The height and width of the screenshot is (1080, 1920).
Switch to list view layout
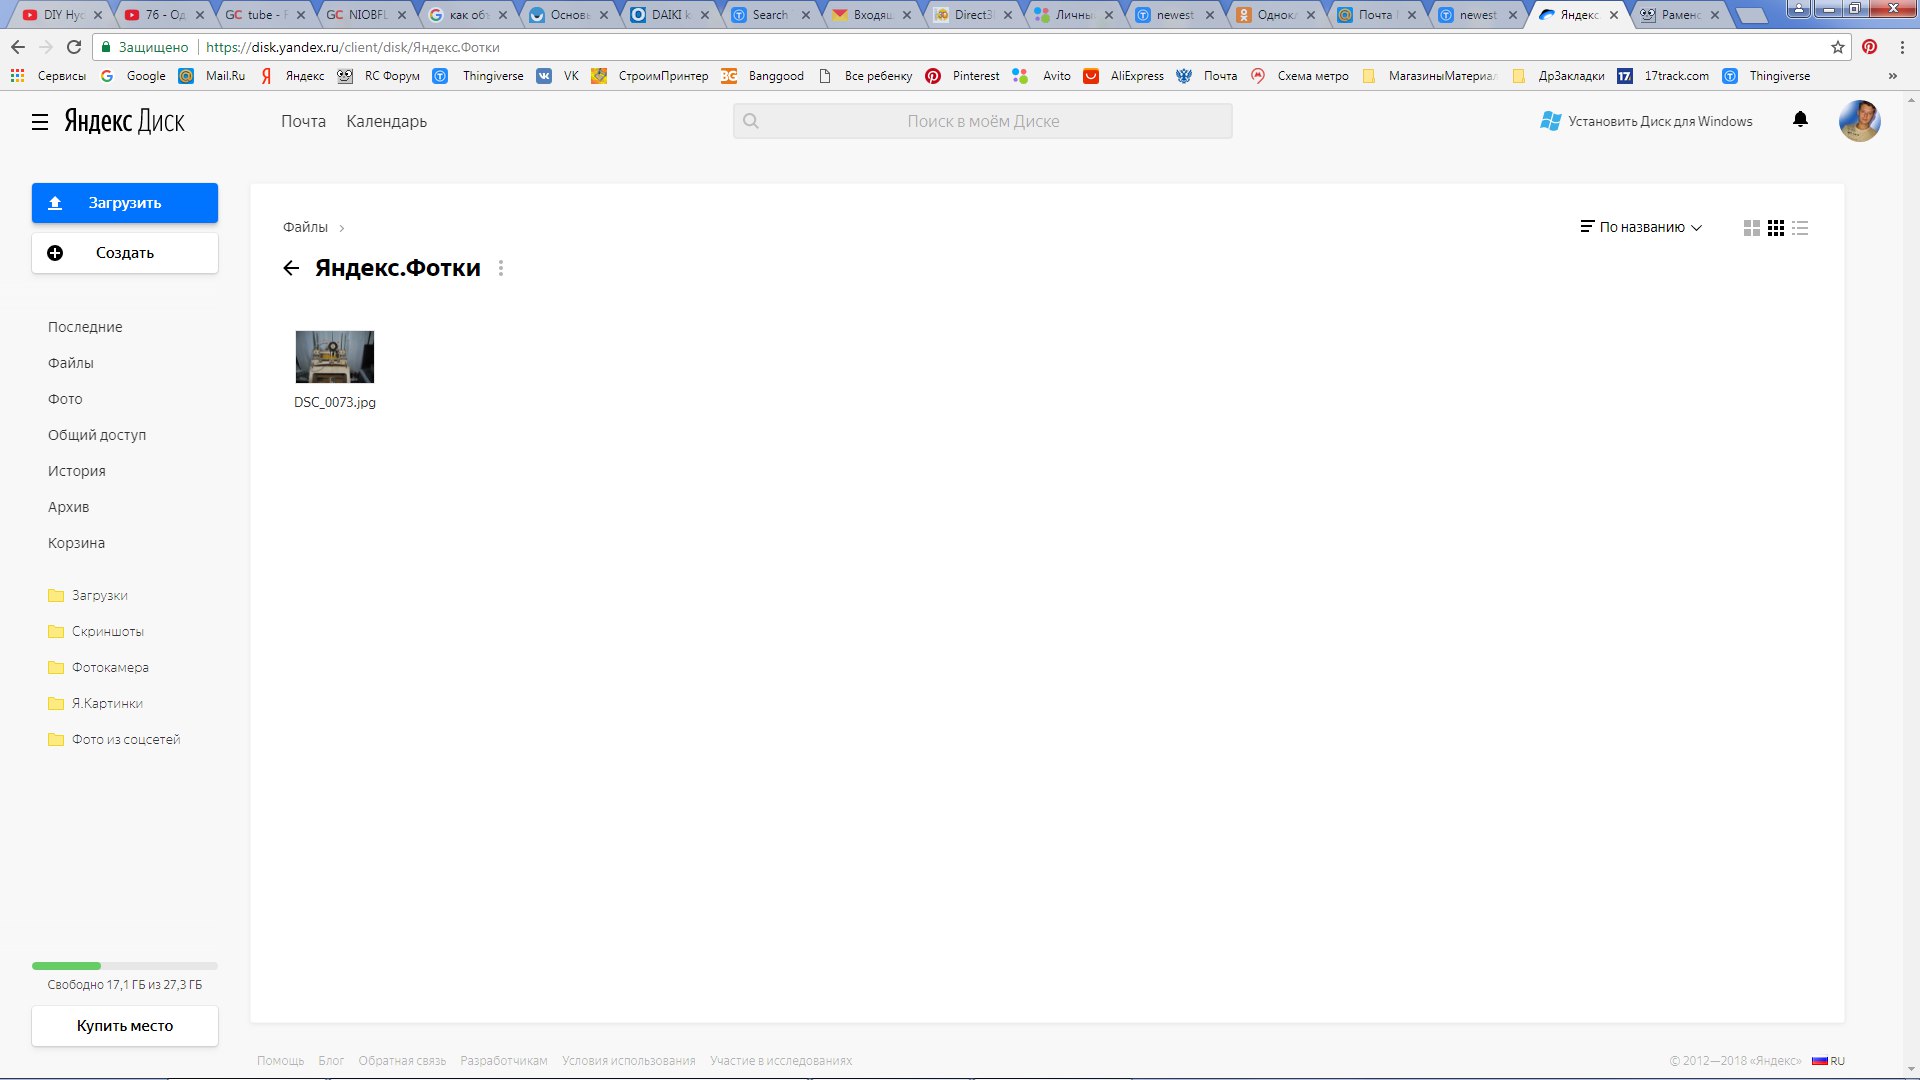[1800, 228]
